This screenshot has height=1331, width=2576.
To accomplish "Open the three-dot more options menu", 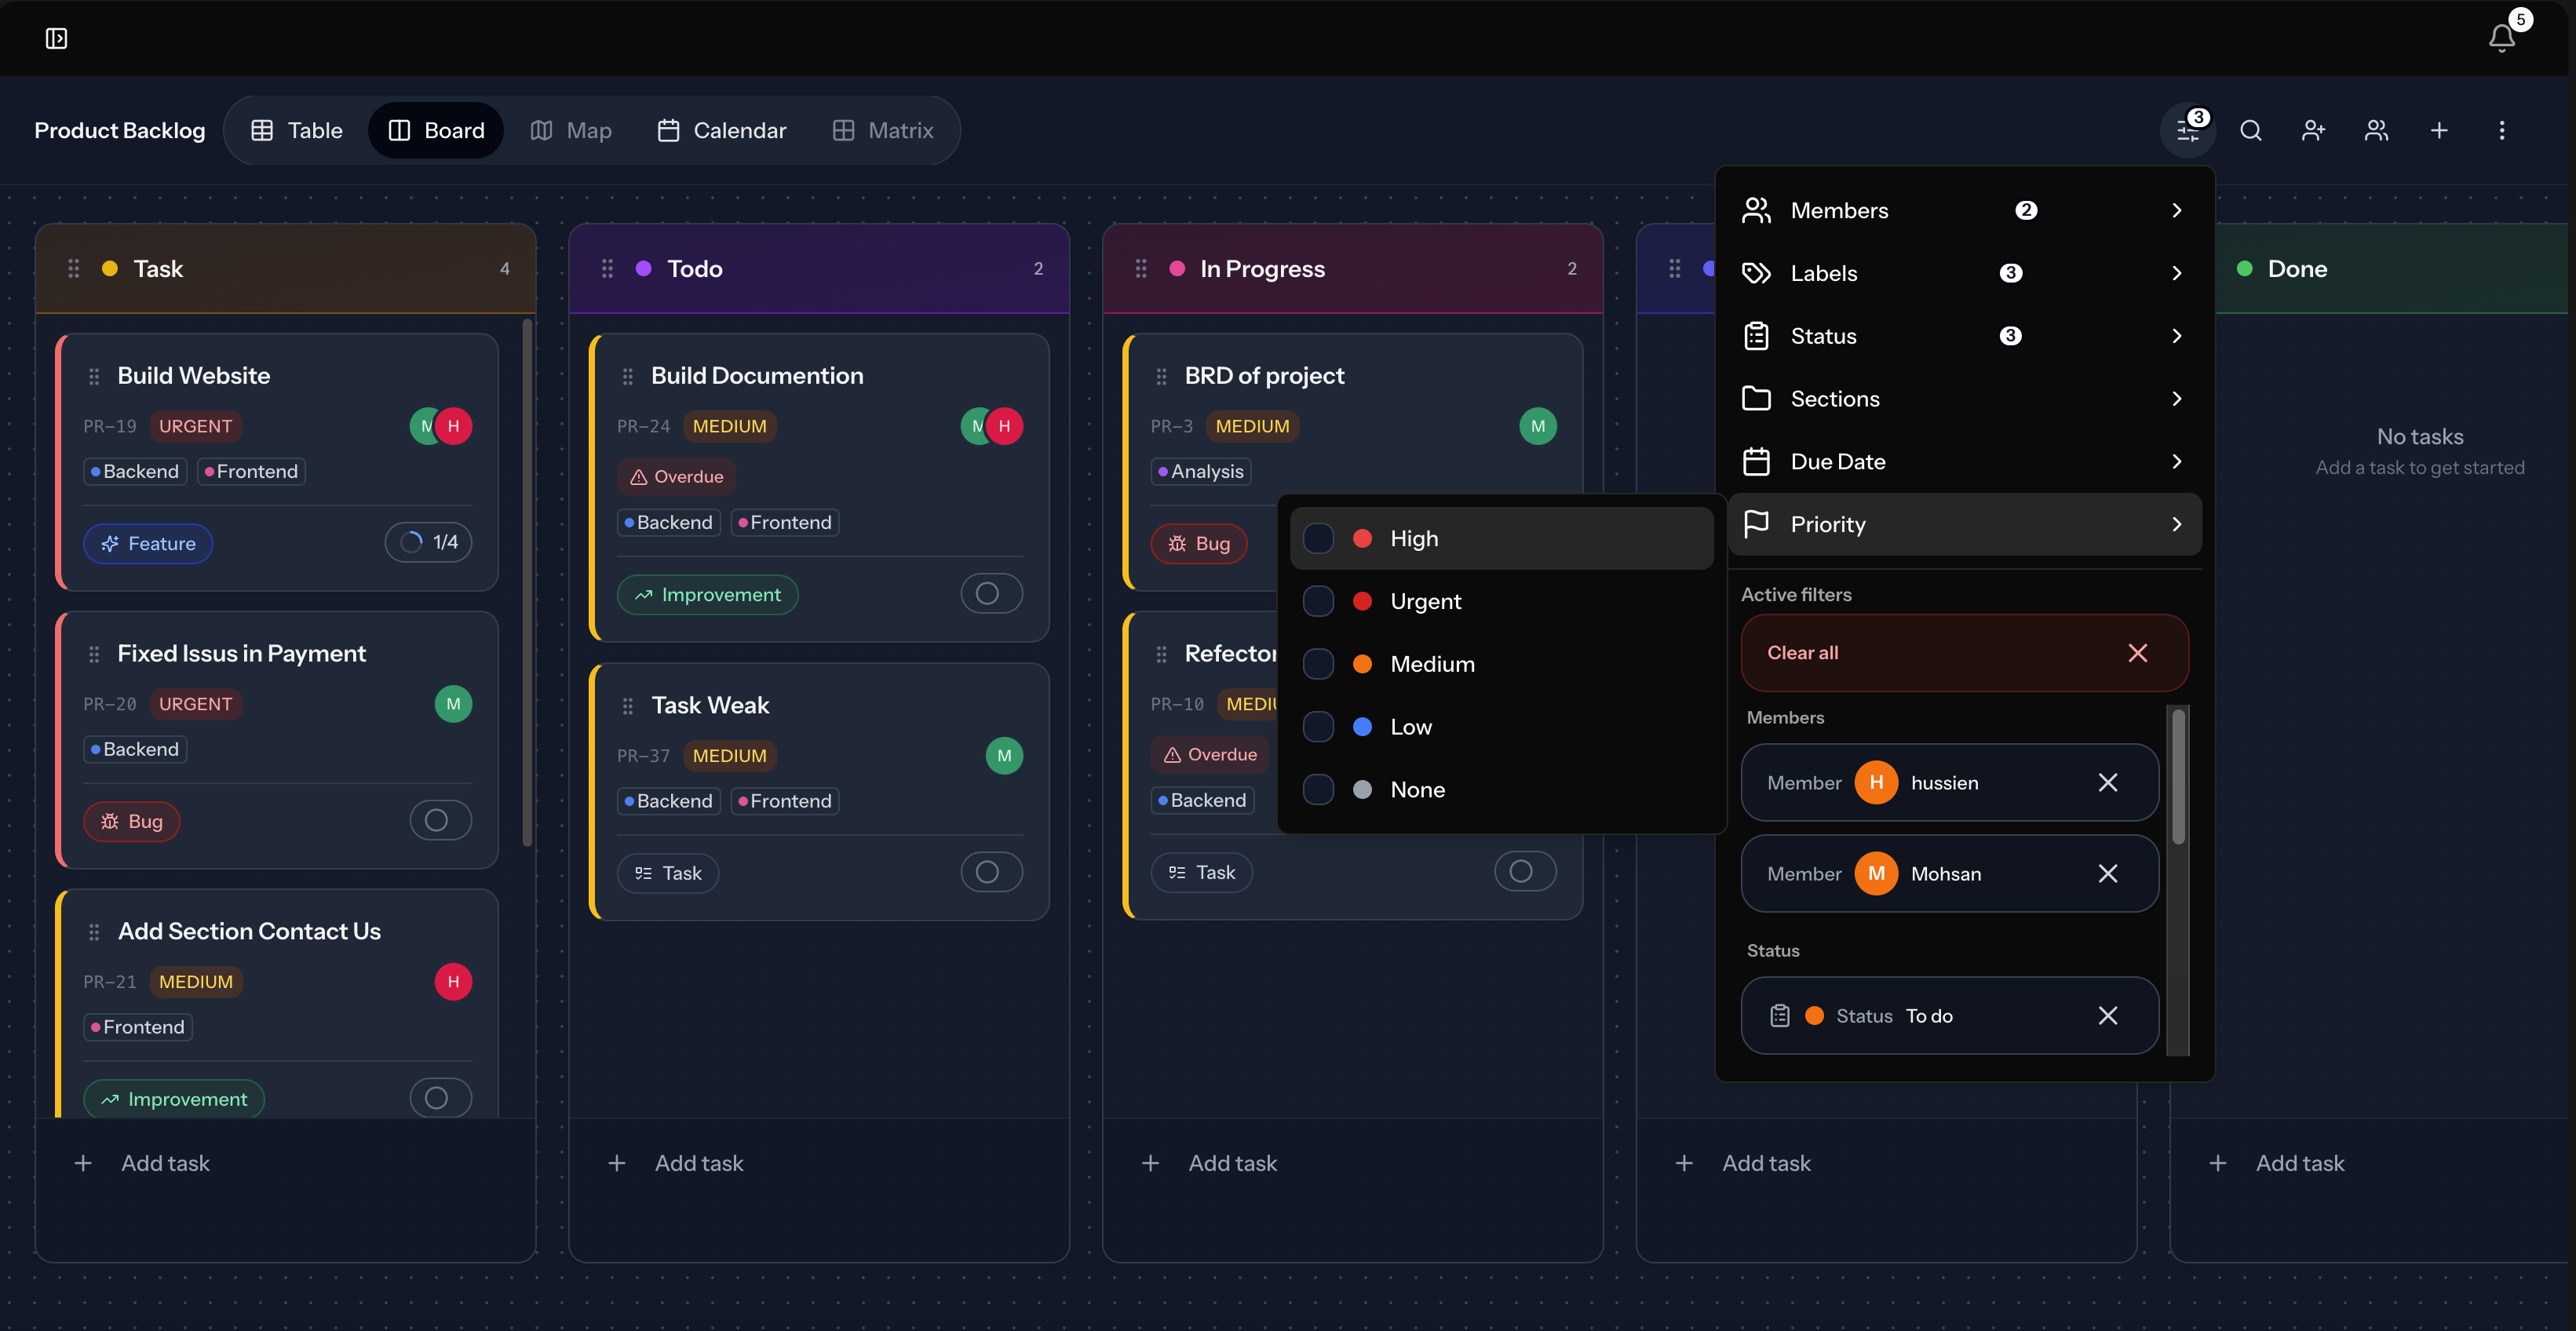I will point(2502,131).
